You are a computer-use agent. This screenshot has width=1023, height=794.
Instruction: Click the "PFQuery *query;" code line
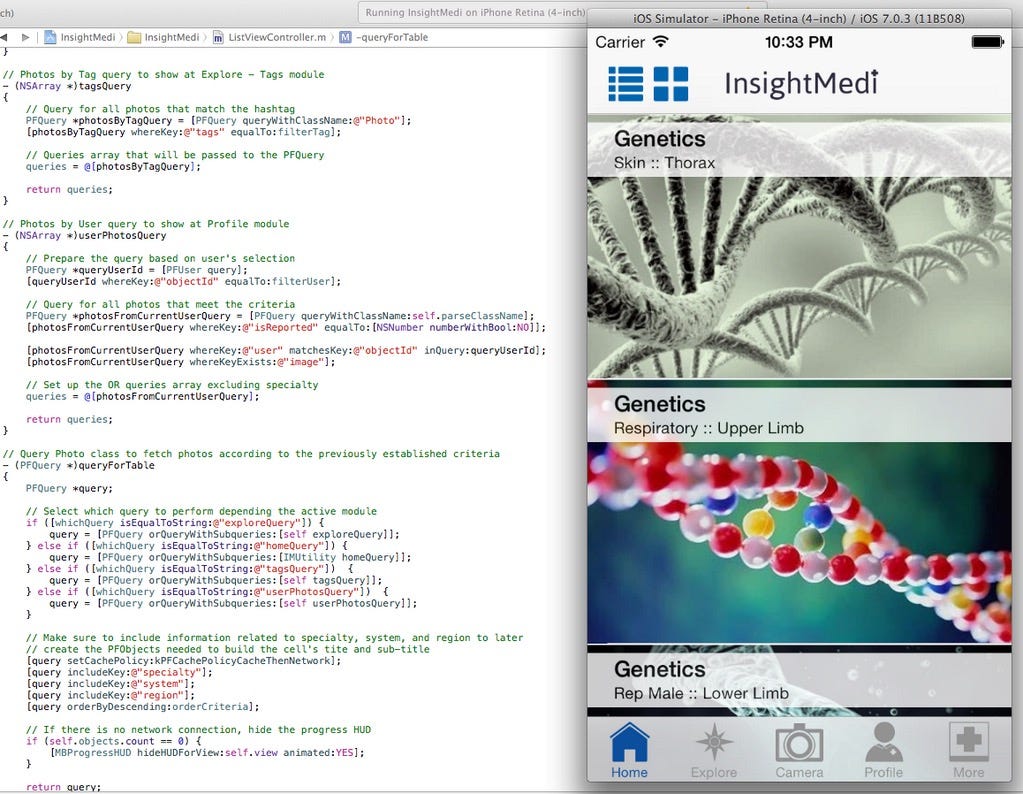pos(69,488)
